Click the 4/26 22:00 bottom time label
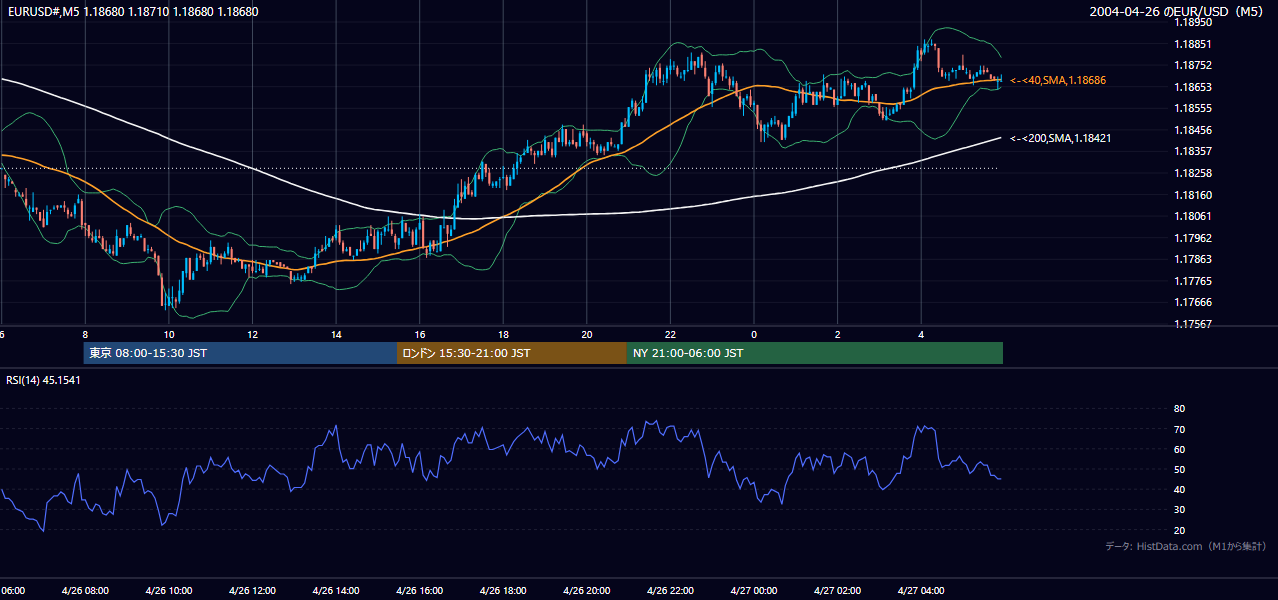 [670, 590]
